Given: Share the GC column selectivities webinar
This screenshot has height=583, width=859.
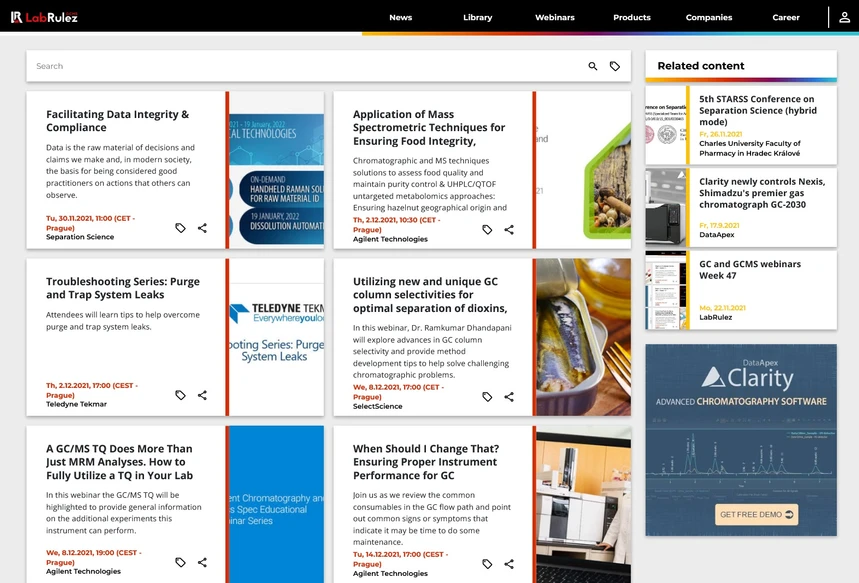Looking at the screenshot, I should pyautogui.click(x=509, y=397).
